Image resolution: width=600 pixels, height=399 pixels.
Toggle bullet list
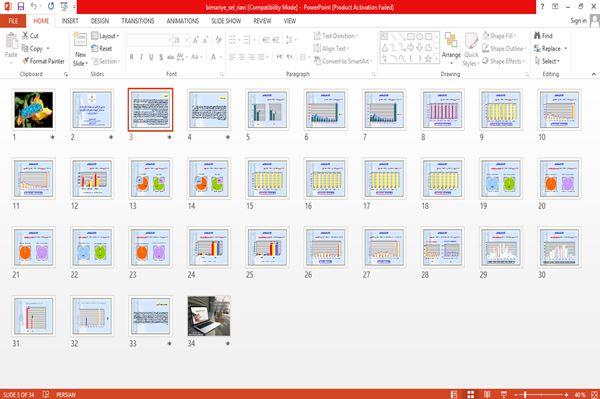[x=233, y=40]
